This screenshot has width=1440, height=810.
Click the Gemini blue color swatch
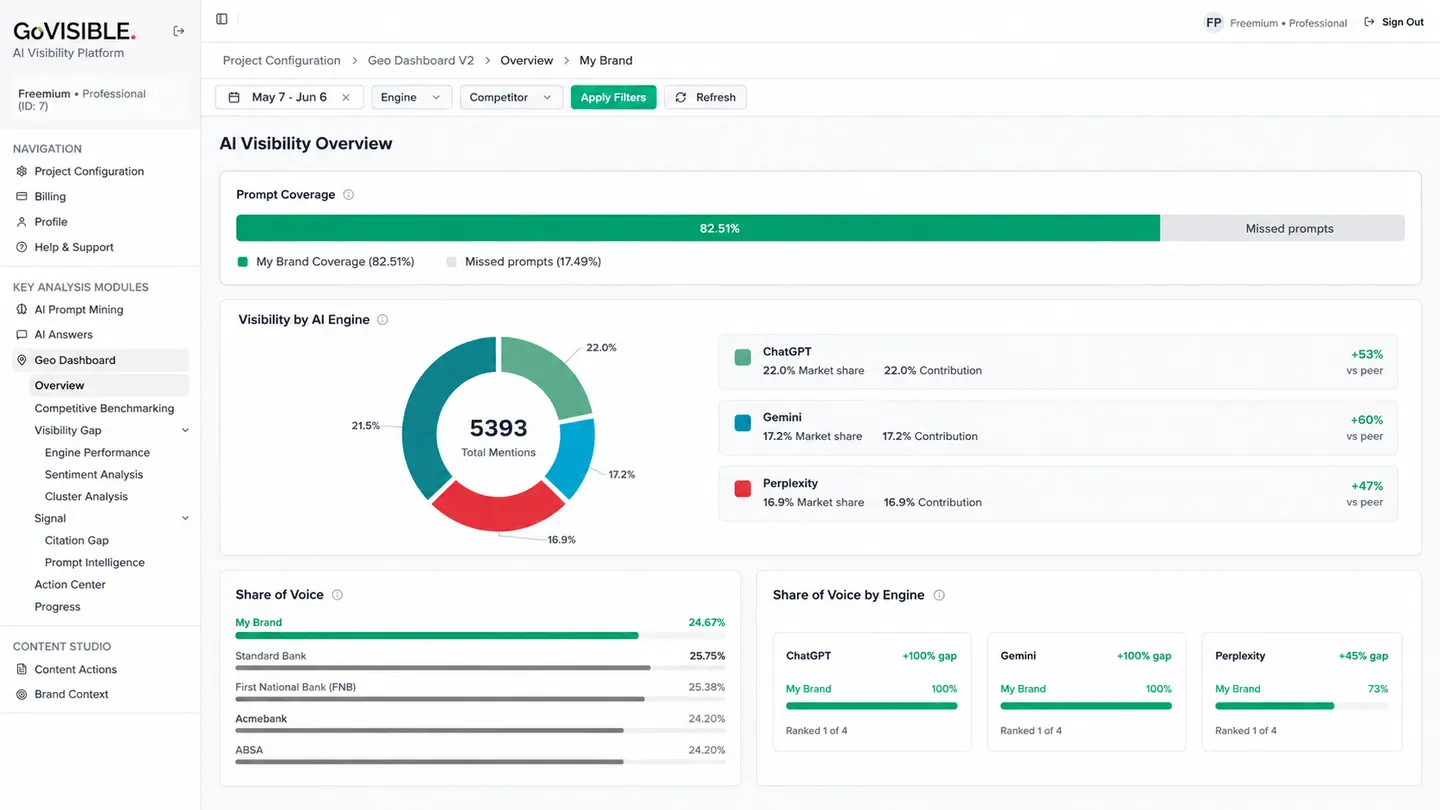(x=742, y=423)
